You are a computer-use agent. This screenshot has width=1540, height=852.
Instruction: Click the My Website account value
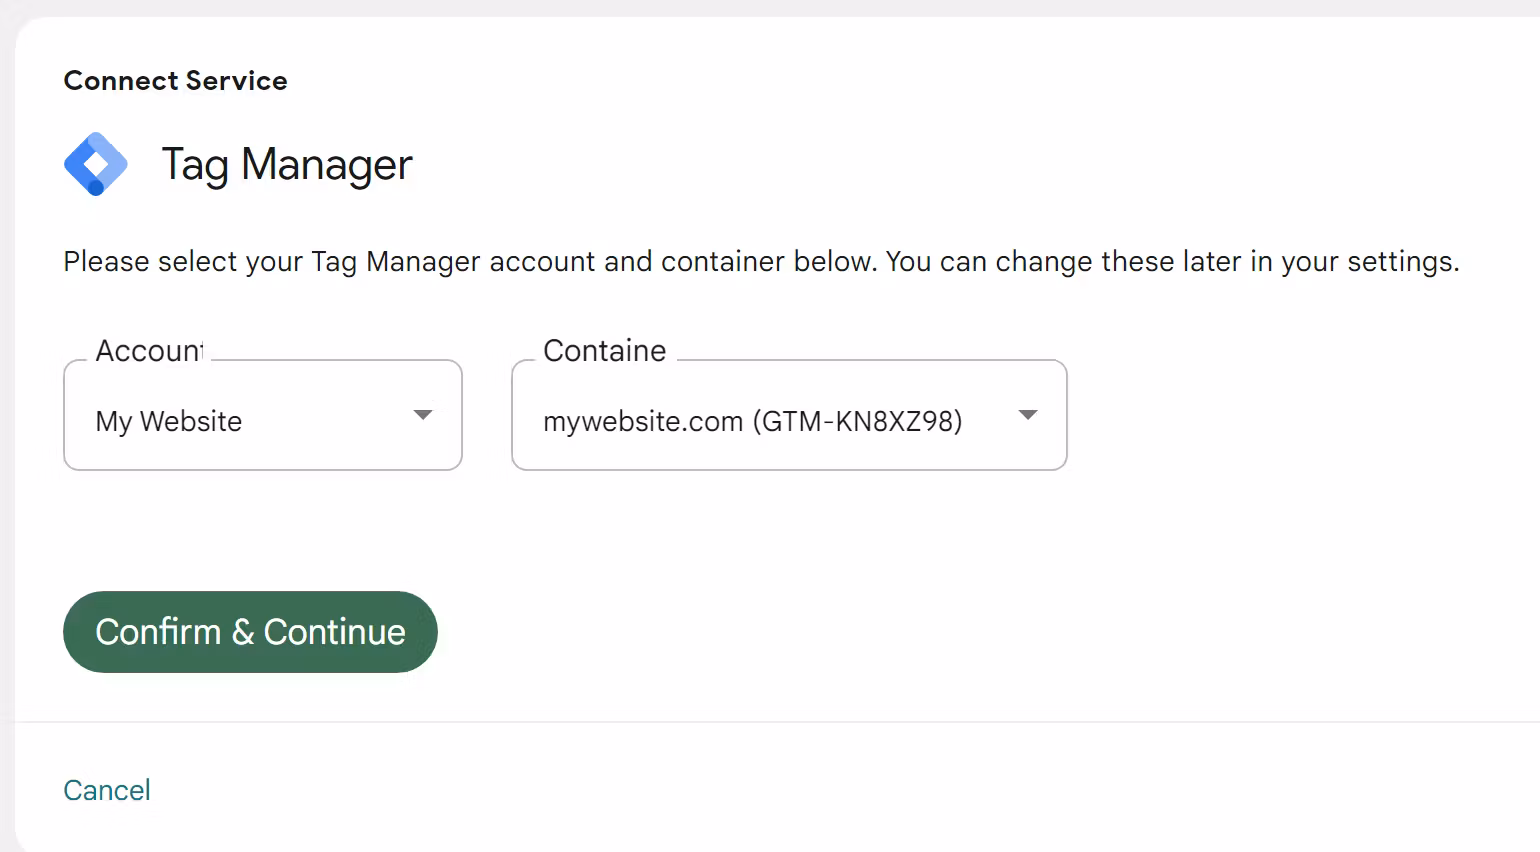(168, 421)
